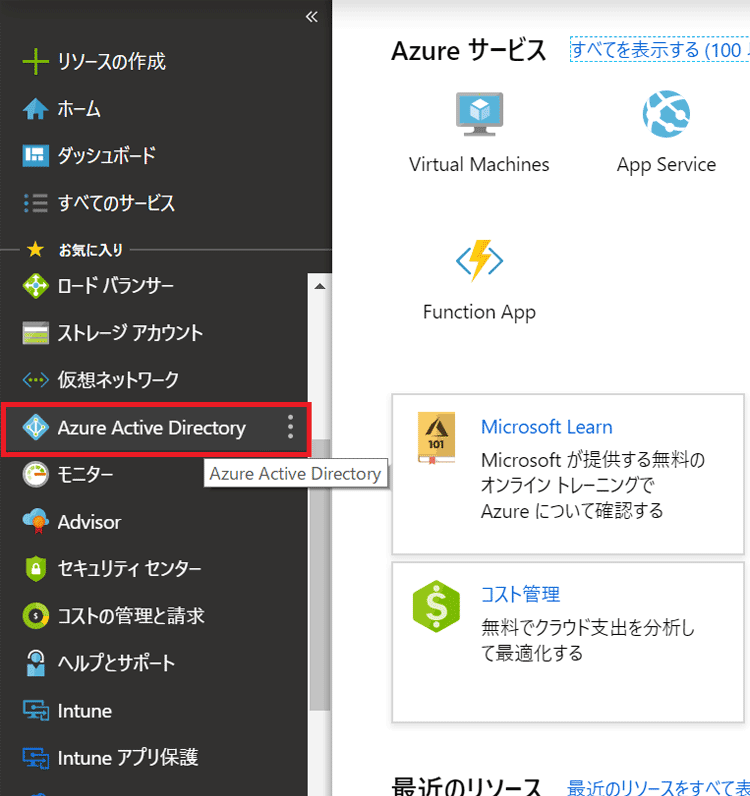The width and height of the screenshot is (750, 796).
Task: Select コストの管理と請求 label
Action: click(x=131, y=616)
